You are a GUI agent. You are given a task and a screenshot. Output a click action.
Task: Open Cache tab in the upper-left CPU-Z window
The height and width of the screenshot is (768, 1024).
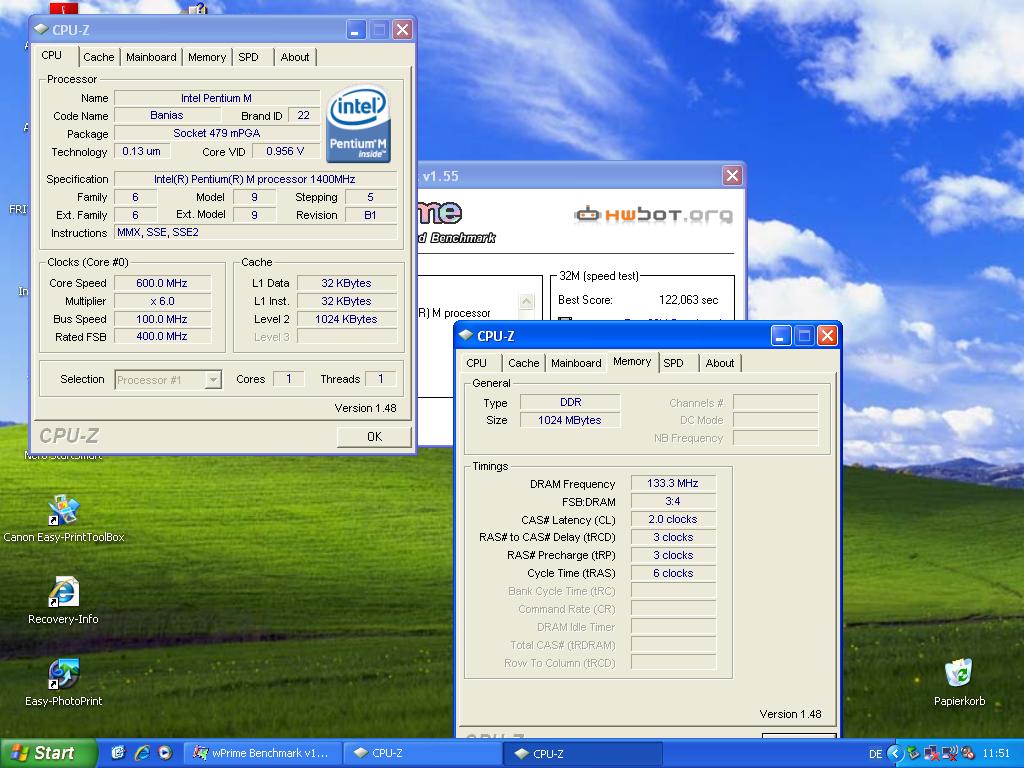coord(99,57)
